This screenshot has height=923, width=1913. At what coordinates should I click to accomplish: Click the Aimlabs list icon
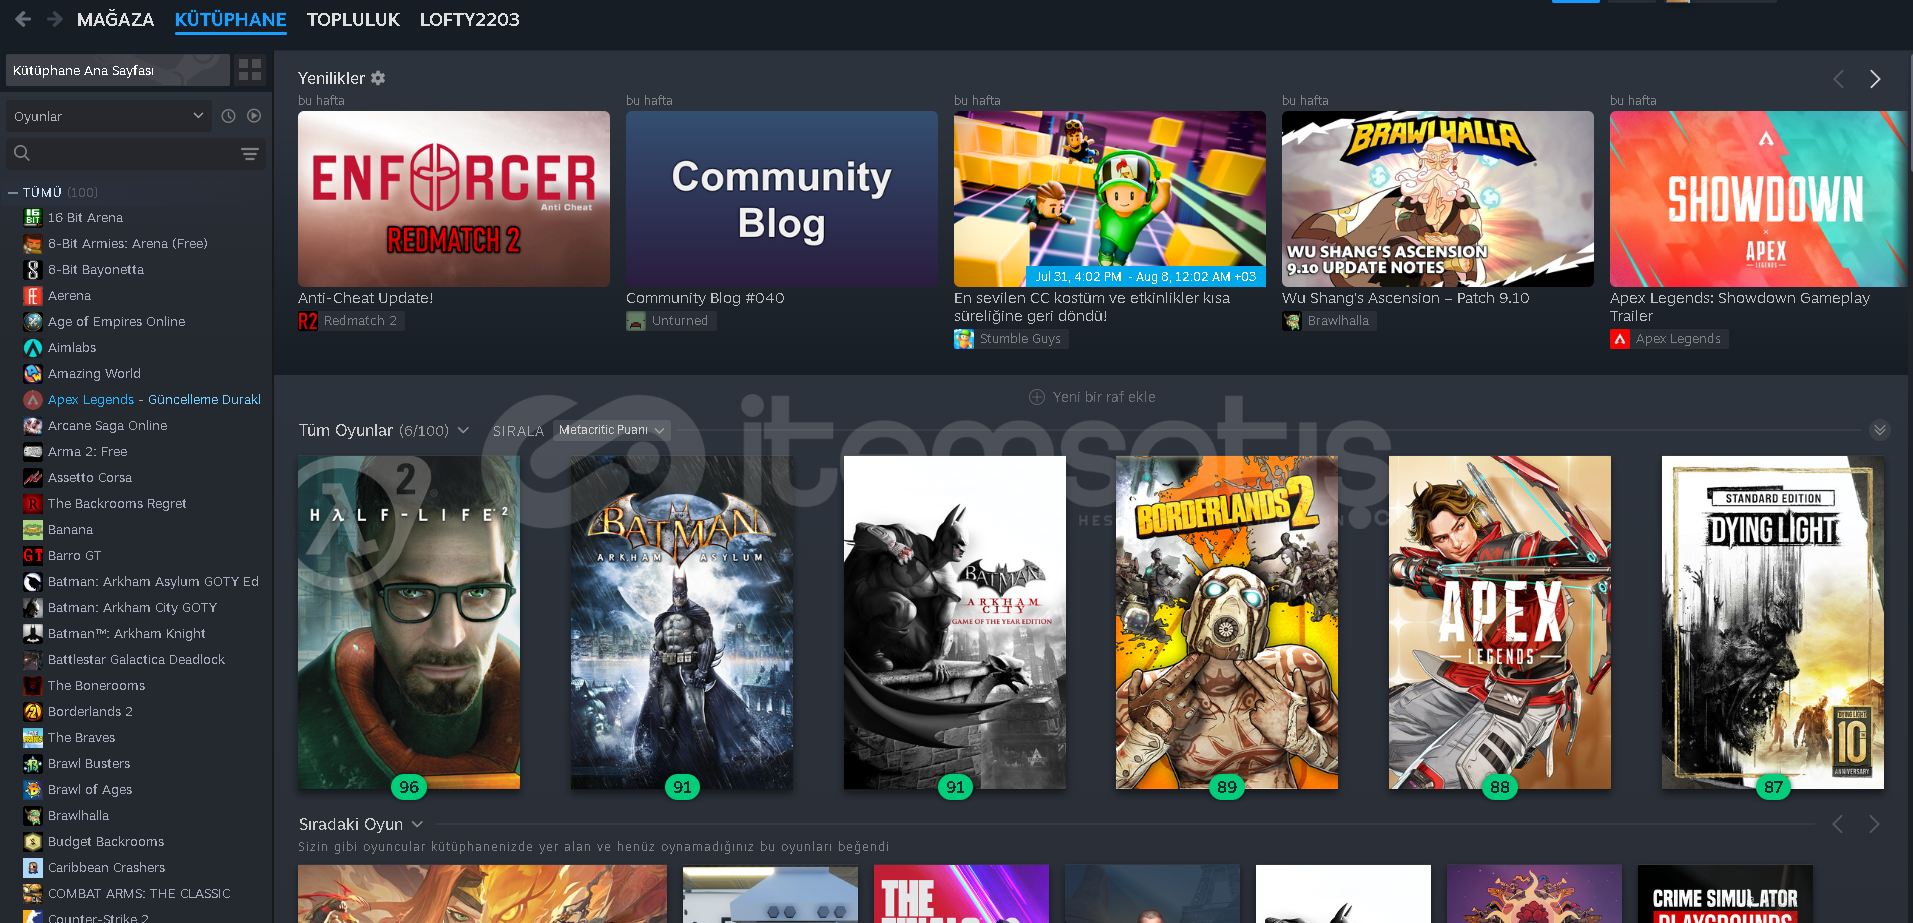32,347
